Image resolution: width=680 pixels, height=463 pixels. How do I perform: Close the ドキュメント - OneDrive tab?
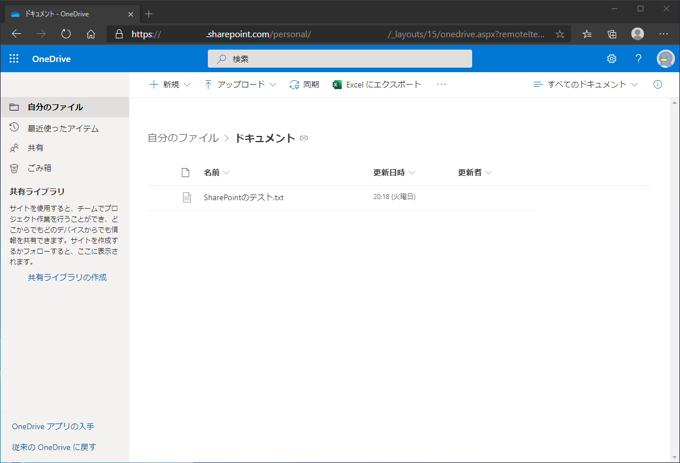tap(131, 14)
